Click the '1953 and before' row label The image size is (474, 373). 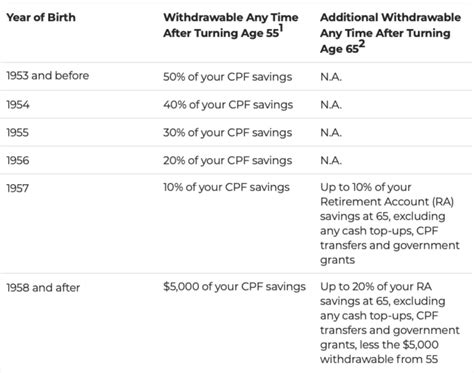pyautogui.click(x=48, y=76)
